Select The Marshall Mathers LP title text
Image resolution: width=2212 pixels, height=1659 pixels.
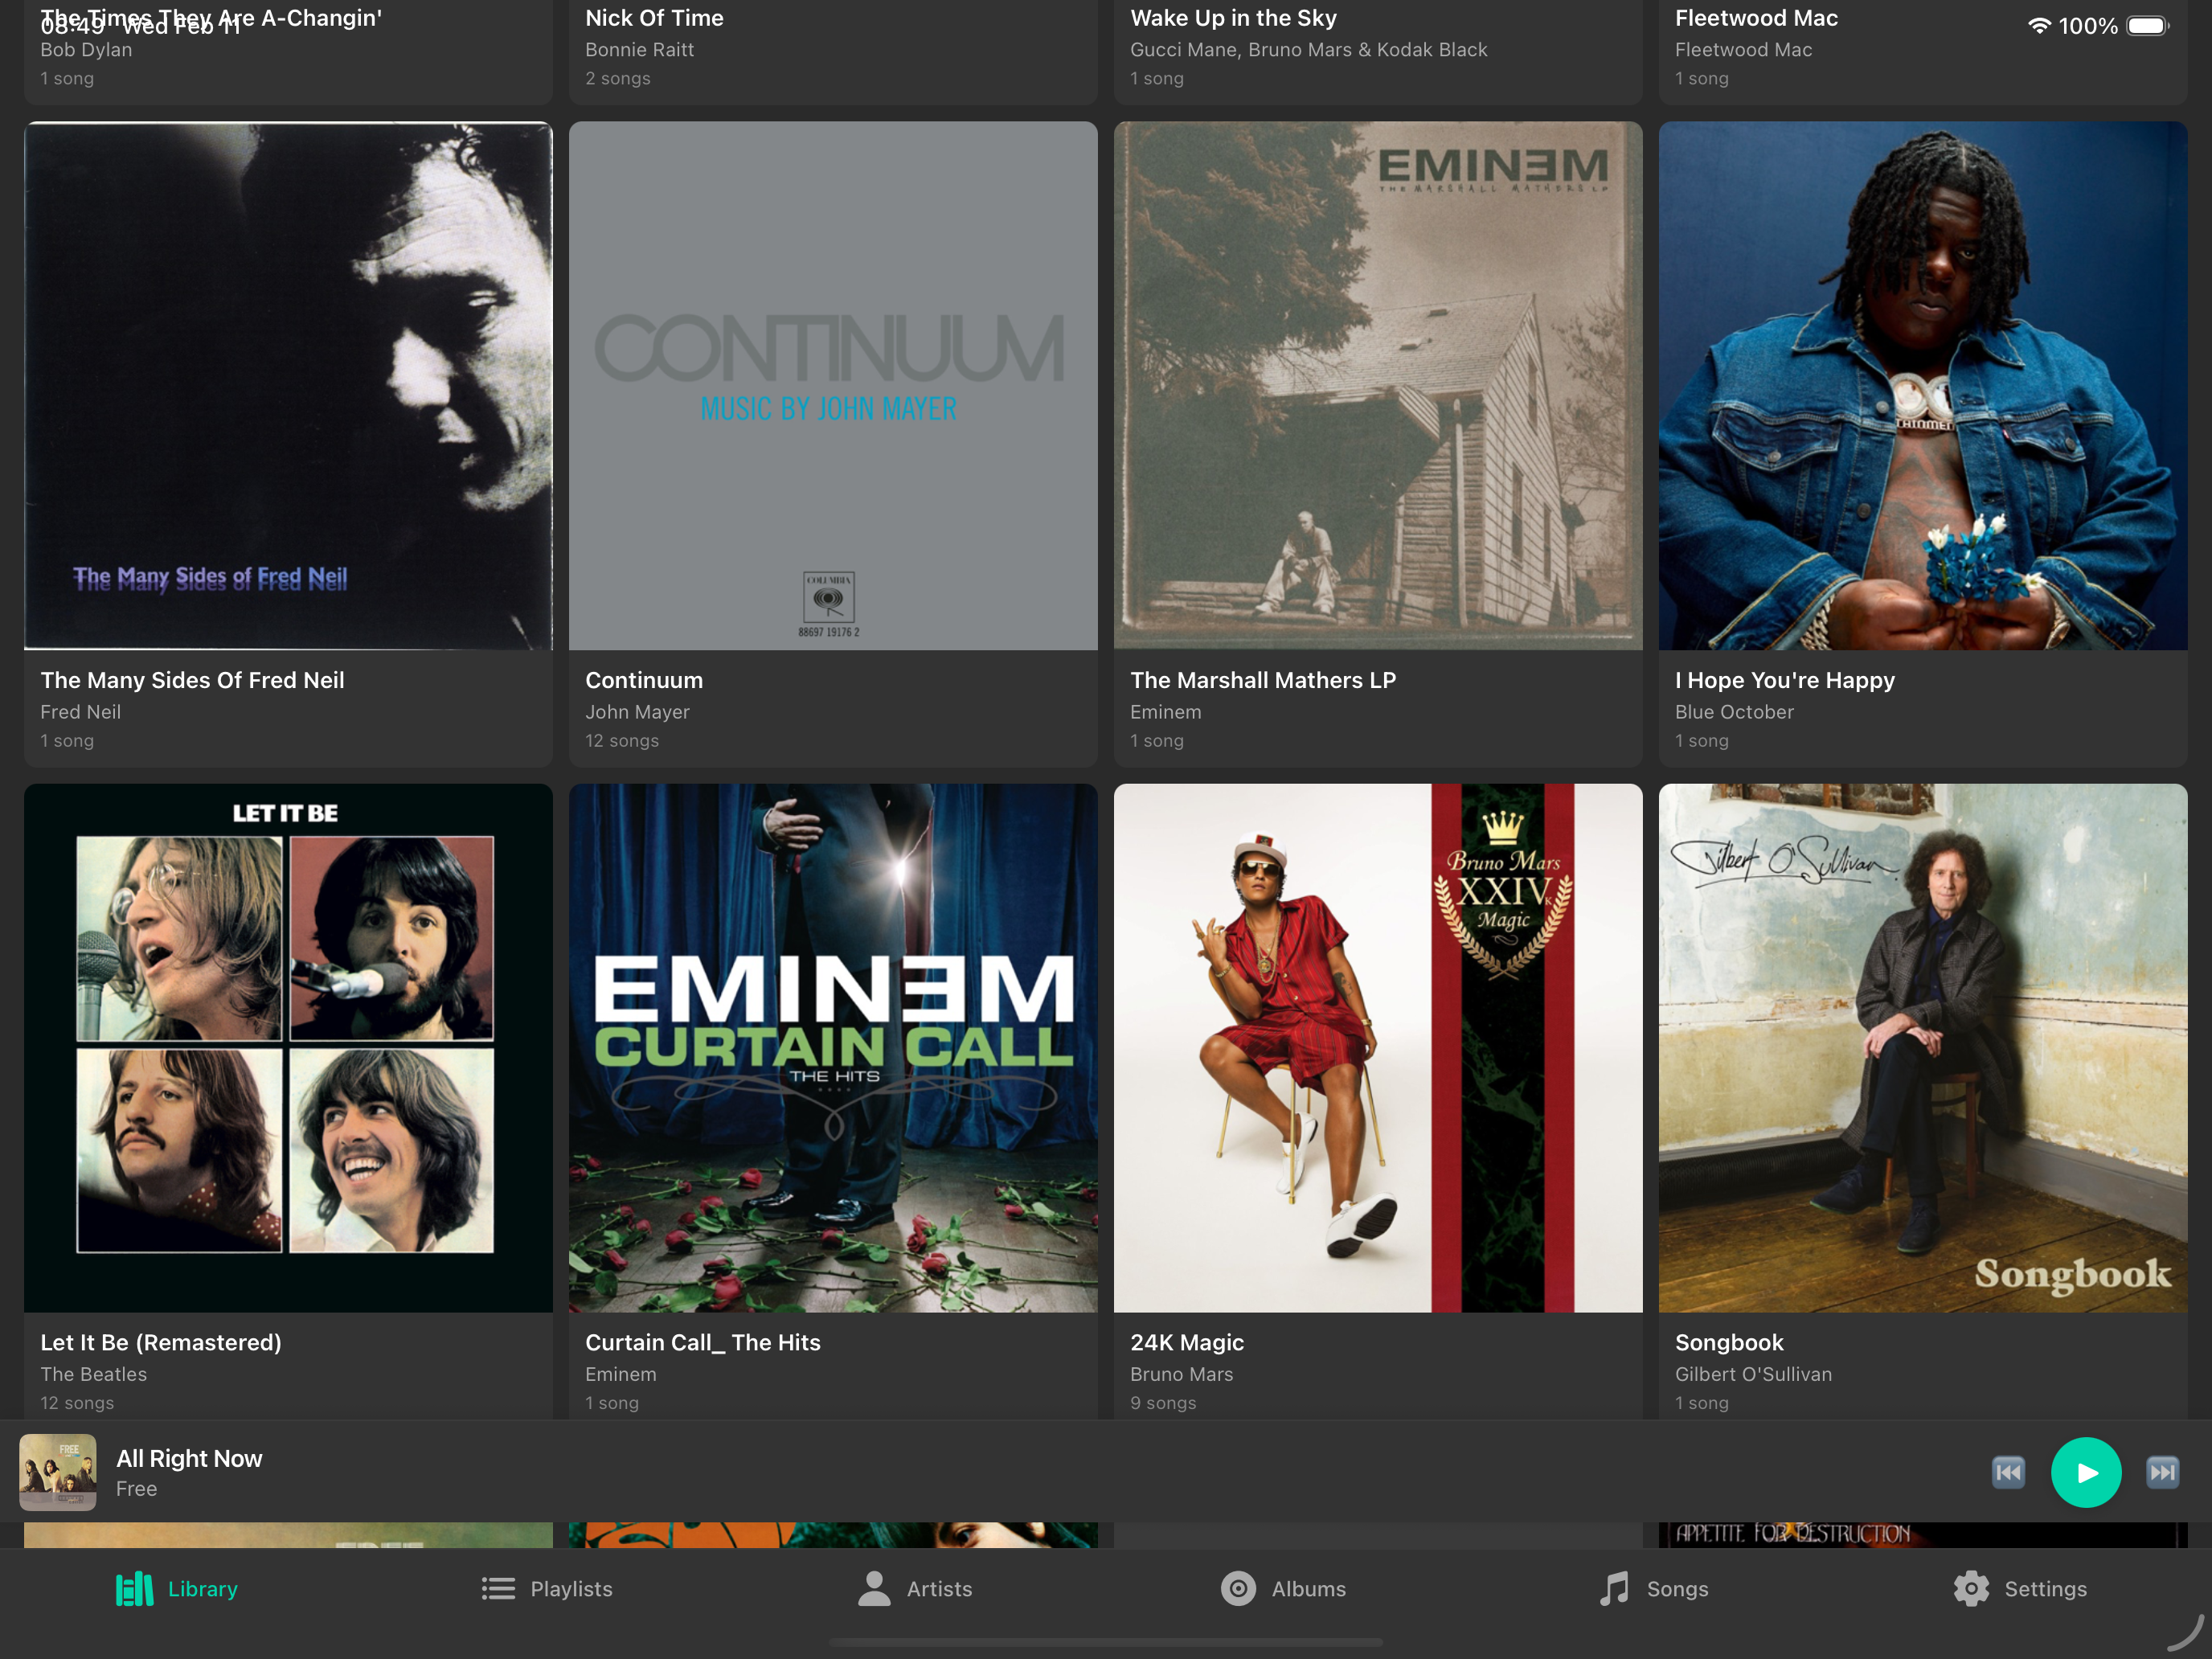[x=1263, y=680]
